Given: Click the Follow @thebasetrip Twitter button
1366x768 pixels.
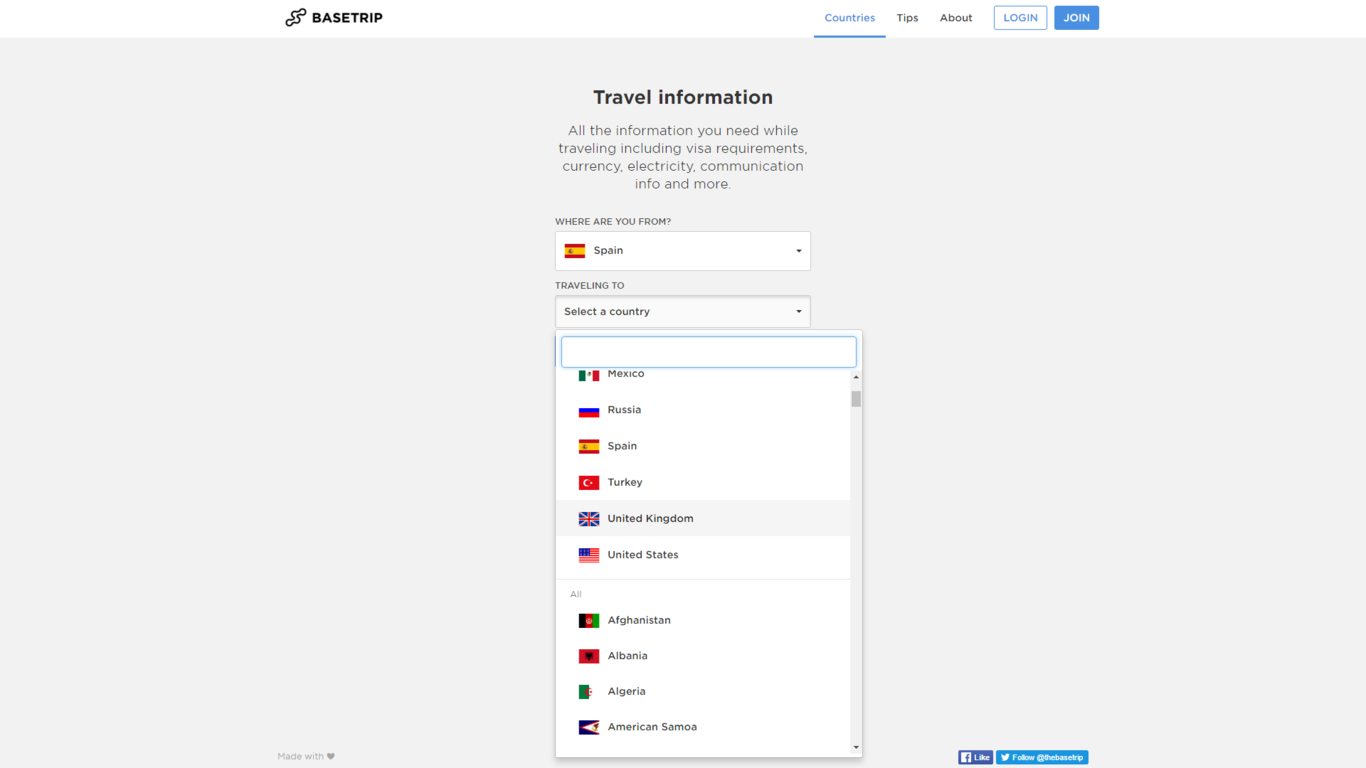Looking at the screenshot, I should pyautogui.click(x=1042, y=757).
